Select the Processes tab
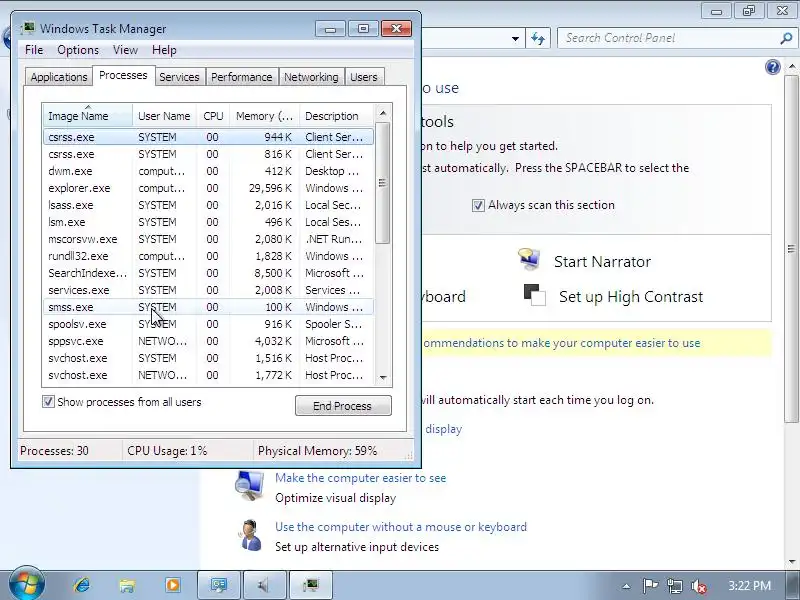The image size is (800, 600). pos(123,76)
